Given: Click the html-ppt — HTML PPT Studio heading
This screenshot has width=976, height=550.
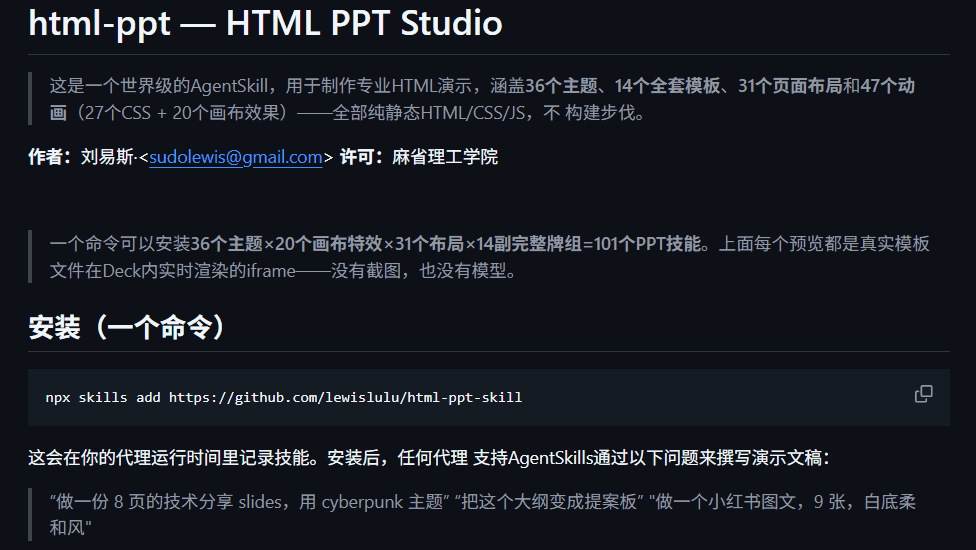Looking at the screenshot, I should click(x=265, y=23).
